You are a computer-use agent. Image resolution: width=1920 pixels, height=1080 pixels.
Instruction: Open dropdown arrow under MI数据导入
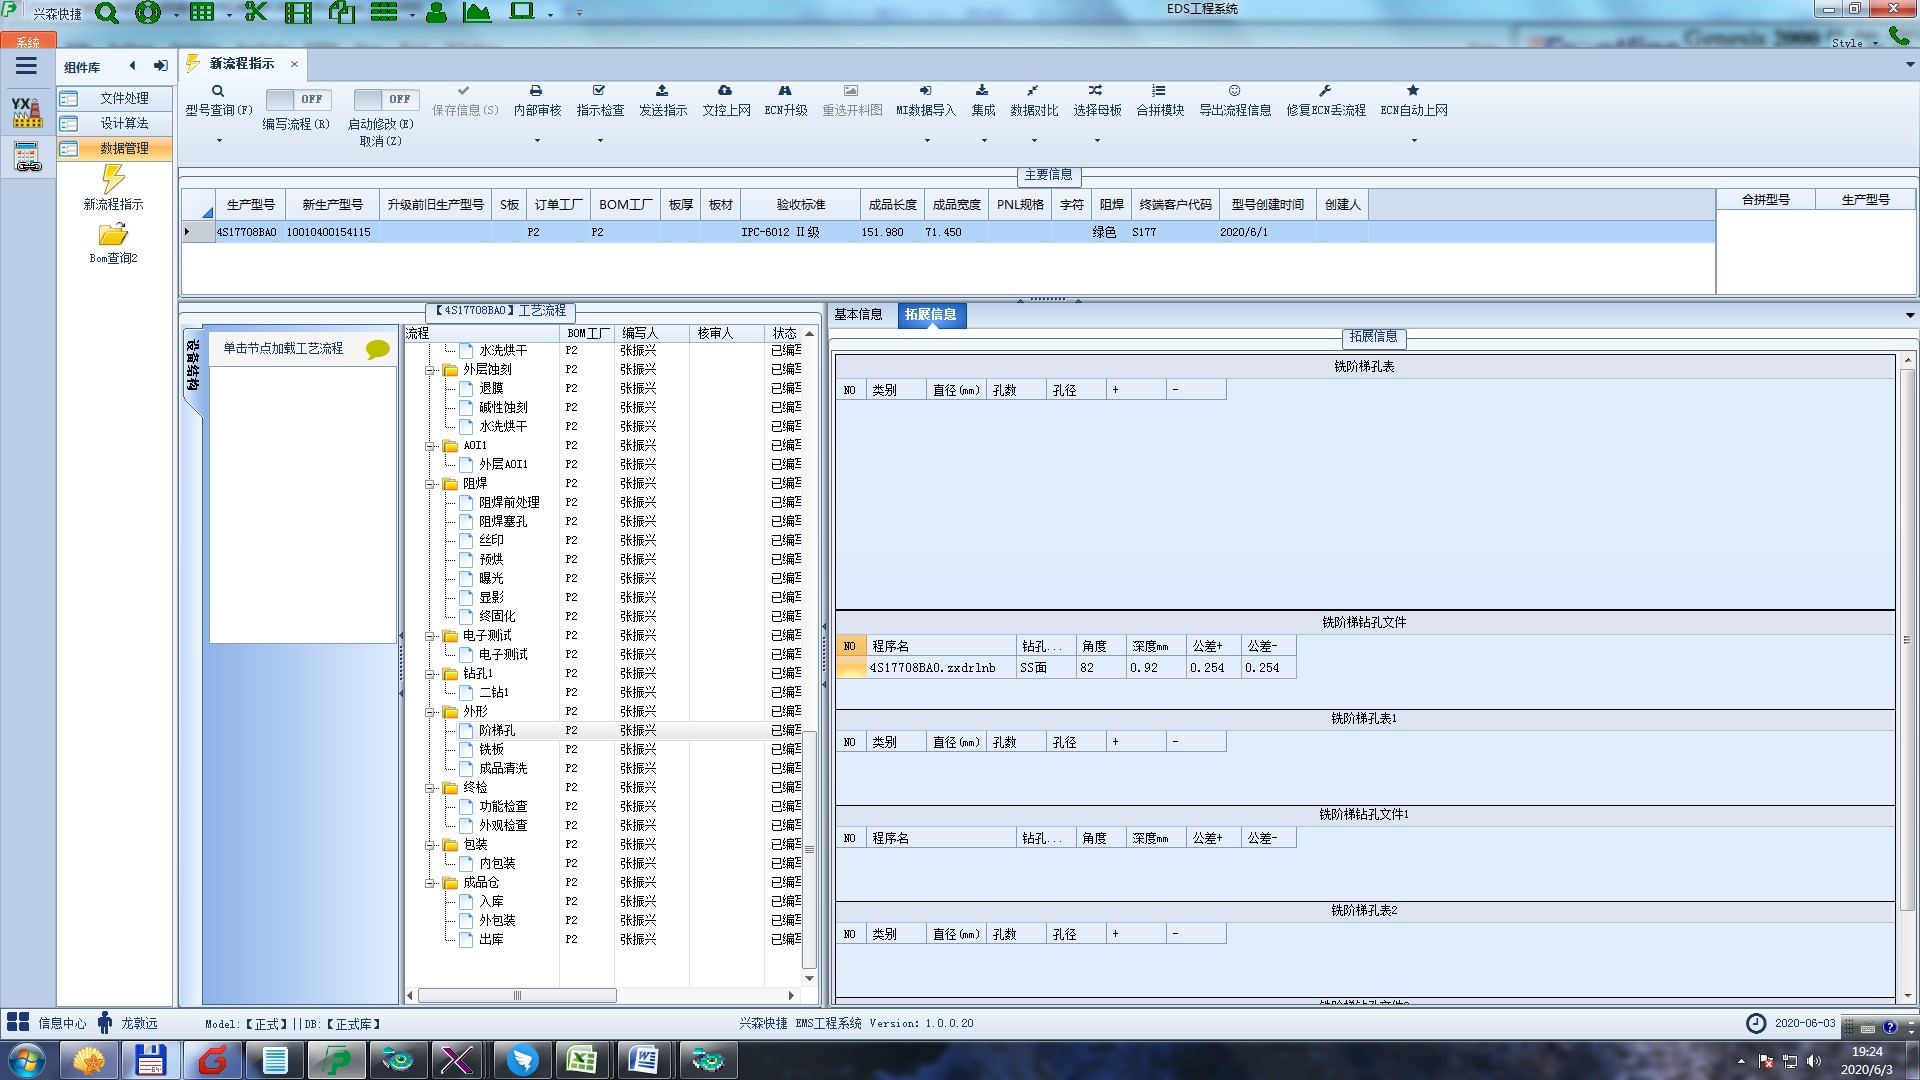click(926, 140)
